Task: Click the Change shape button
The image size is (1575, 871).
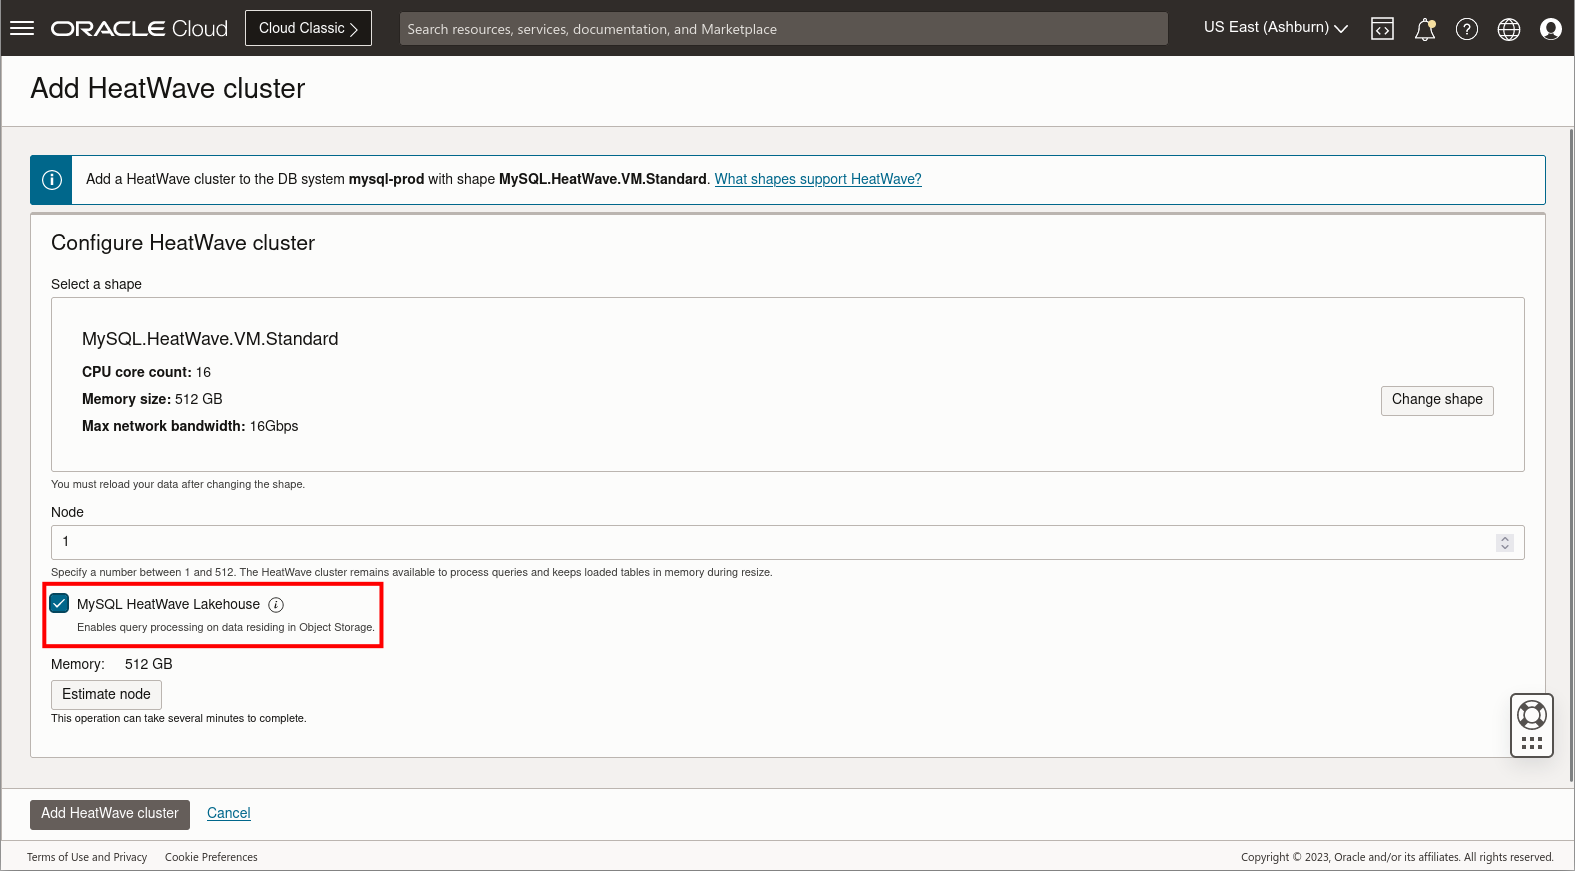Action: tap(1437, 400)
